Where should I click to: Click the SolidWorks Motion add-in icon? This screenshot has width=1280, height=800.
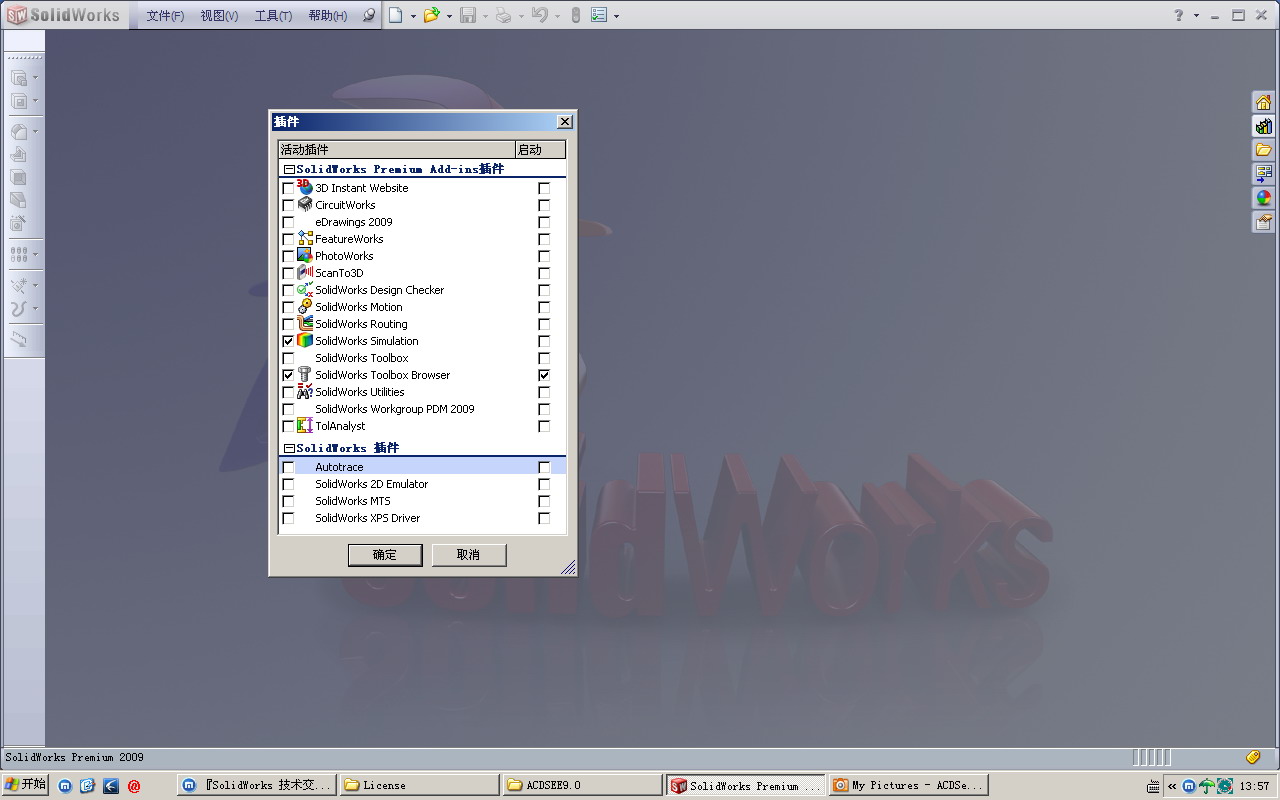(305, 307)
